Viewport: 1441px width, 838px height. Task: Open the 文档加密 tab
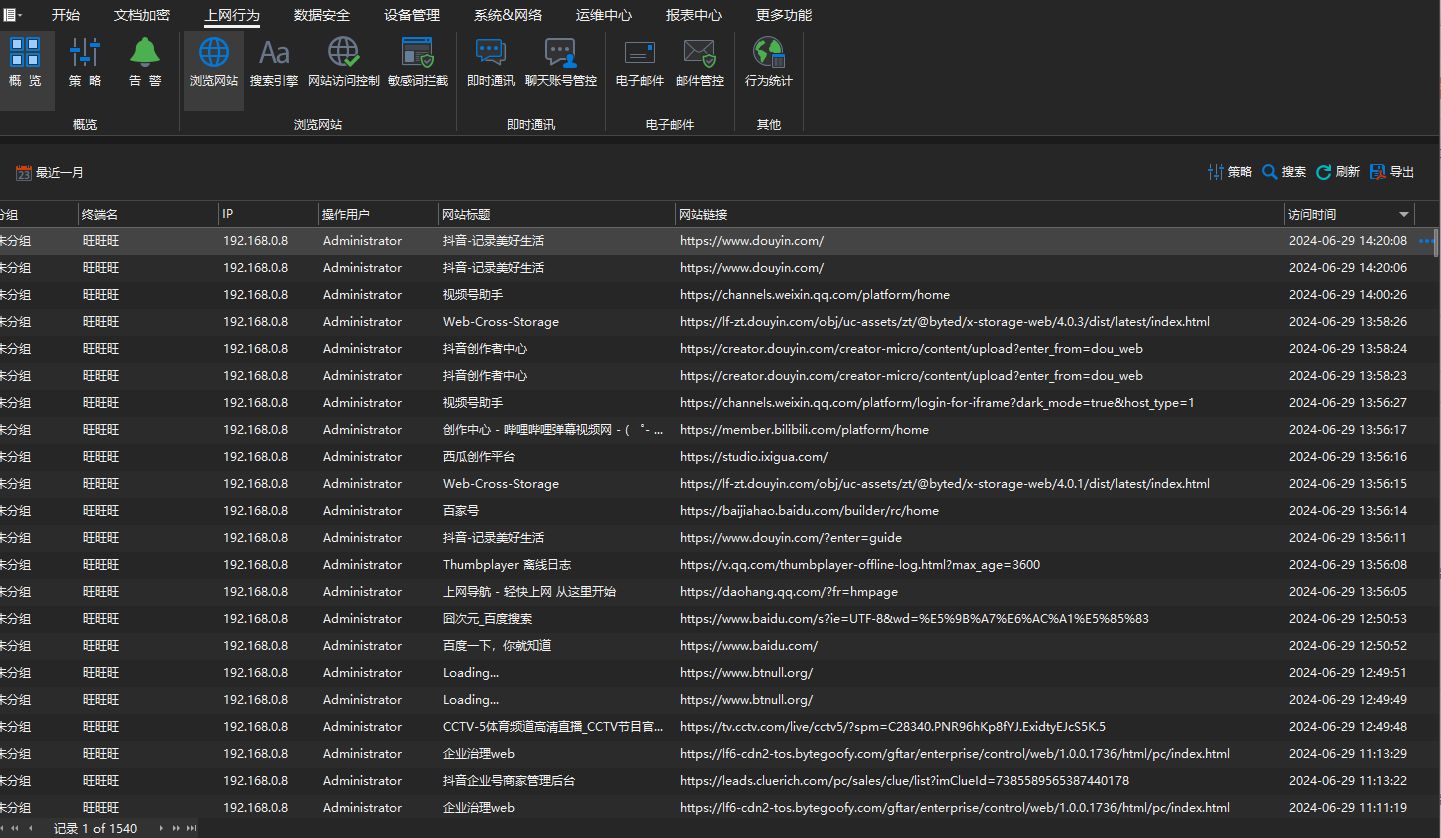[142, 15]
